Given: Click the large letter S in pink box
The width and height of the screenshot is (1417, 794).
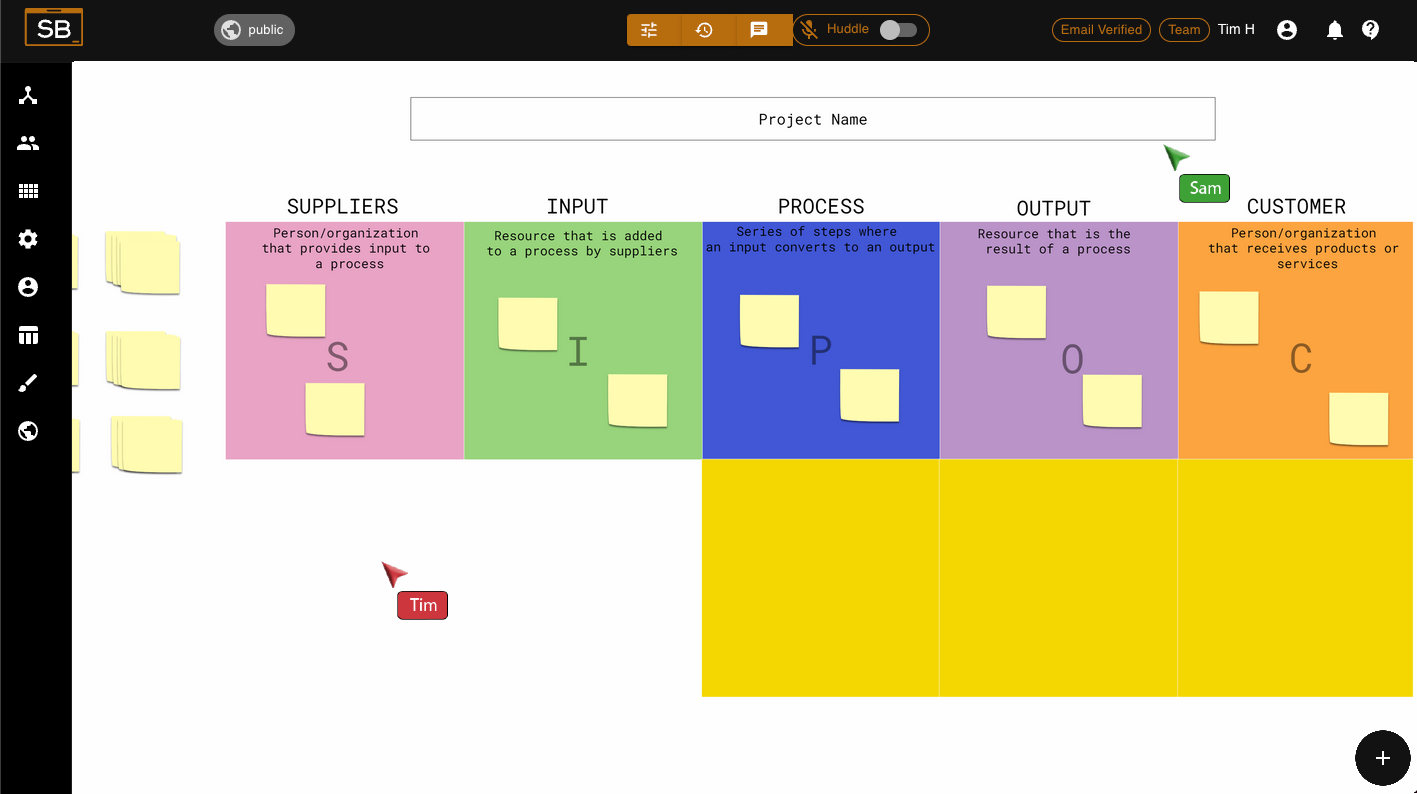Looking at the screenshot, I should tap(338, 358).
